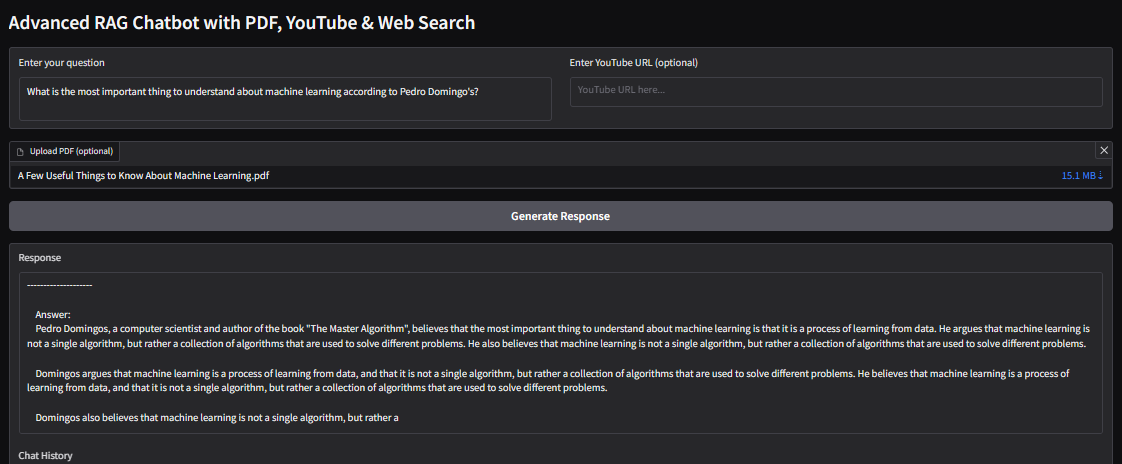Click the paragraph mentioning 'The Master Algorithm'
The height and width of the screenshot is (464, 1122).
pyautogui.click(x=560, y=336)
